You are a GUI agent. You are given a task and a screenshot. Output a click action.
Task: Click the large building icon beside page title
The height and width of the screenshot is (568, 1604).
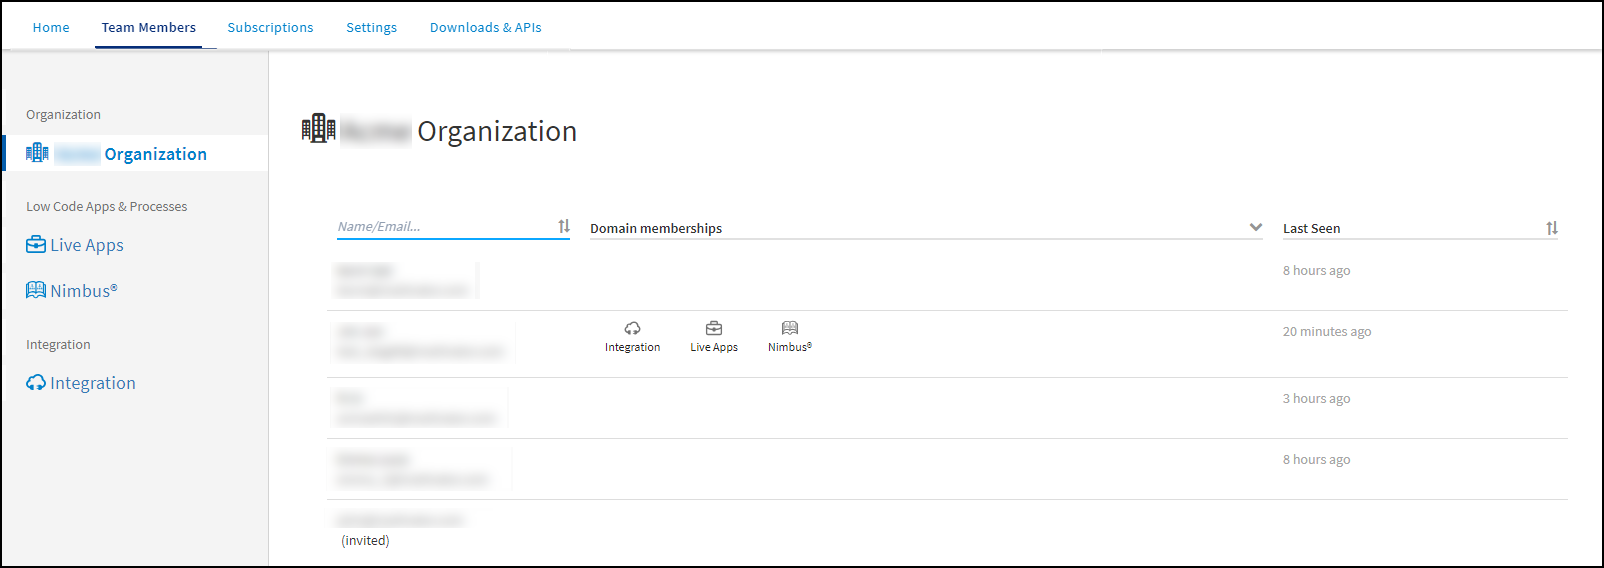tap(318, 129)
